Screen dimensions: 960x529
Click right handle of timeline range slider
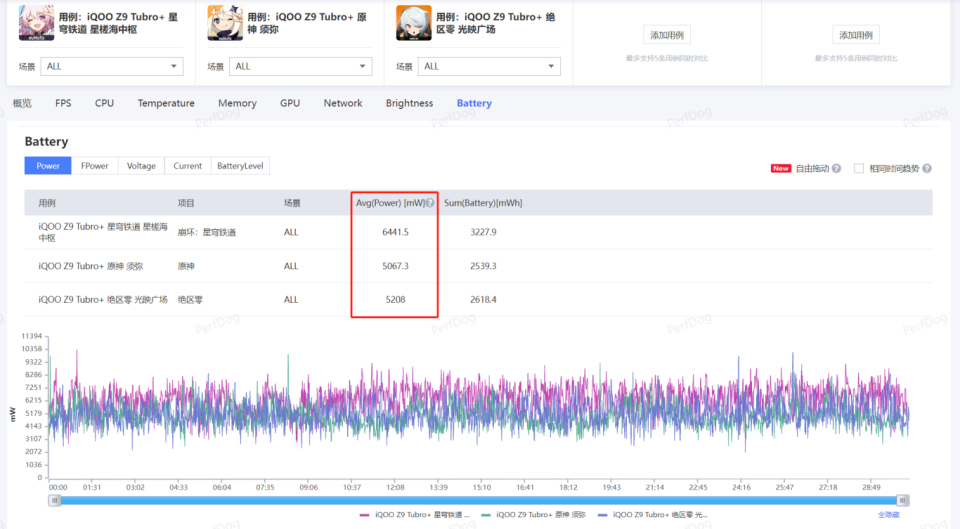click(x=902, y=500)
